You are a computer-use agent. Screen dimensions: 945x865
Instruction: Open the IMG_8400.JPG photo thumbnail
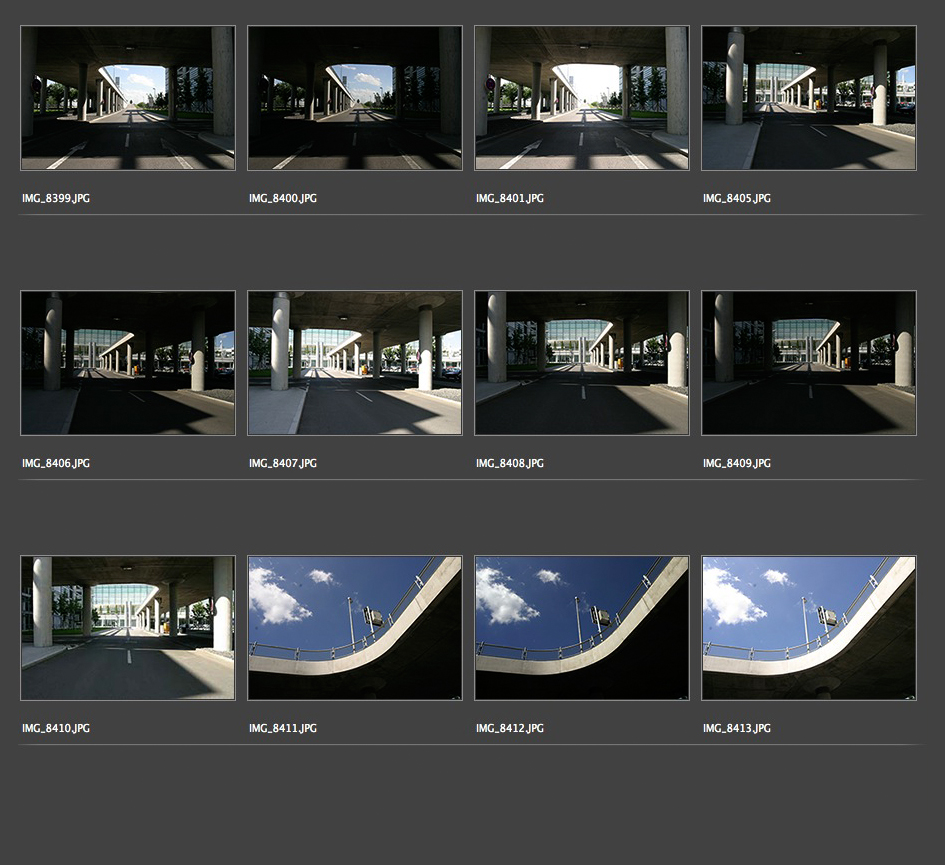pos(354,98)
